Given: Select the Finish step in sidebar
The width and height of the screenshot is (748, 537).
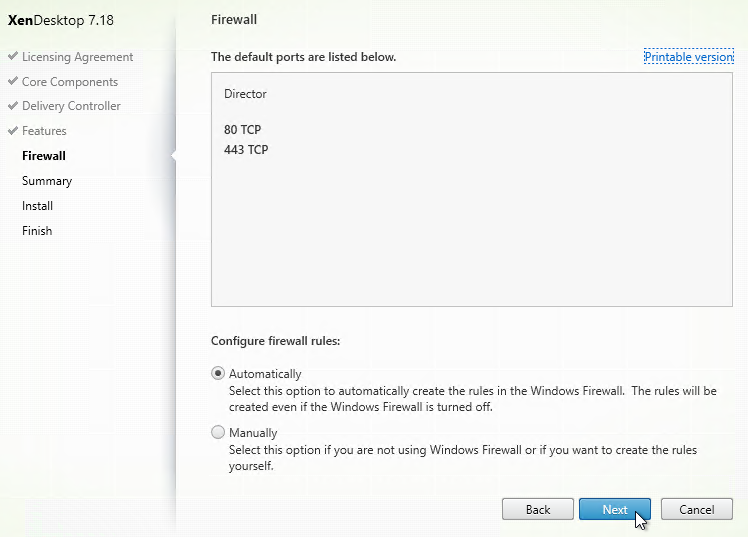Looking at the screenshot, I should coord(37,230).
